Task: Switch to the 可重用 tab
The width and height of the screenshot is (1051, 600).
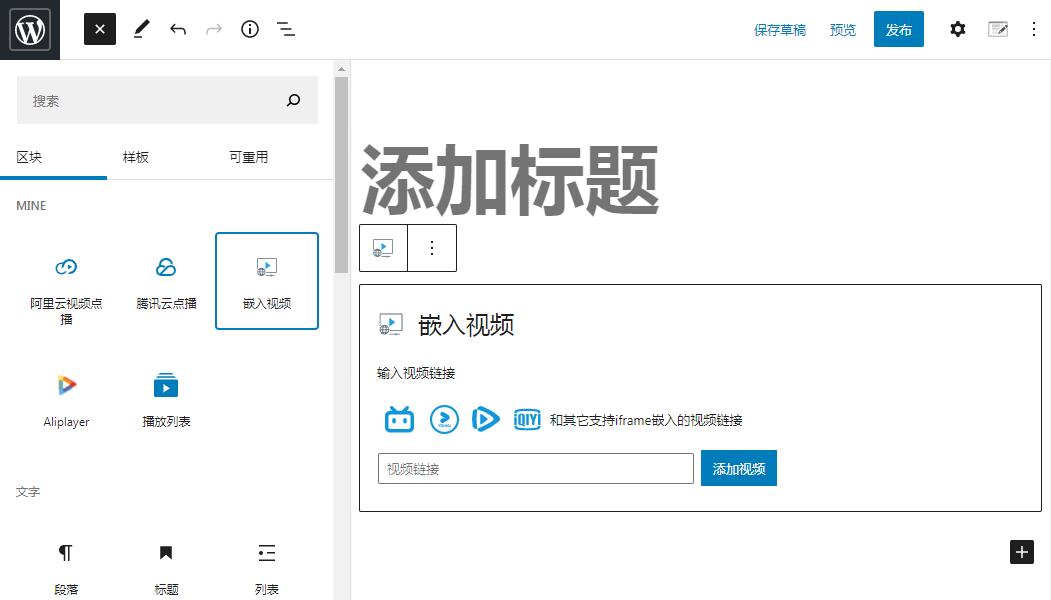Action: [x=249, y=157]
